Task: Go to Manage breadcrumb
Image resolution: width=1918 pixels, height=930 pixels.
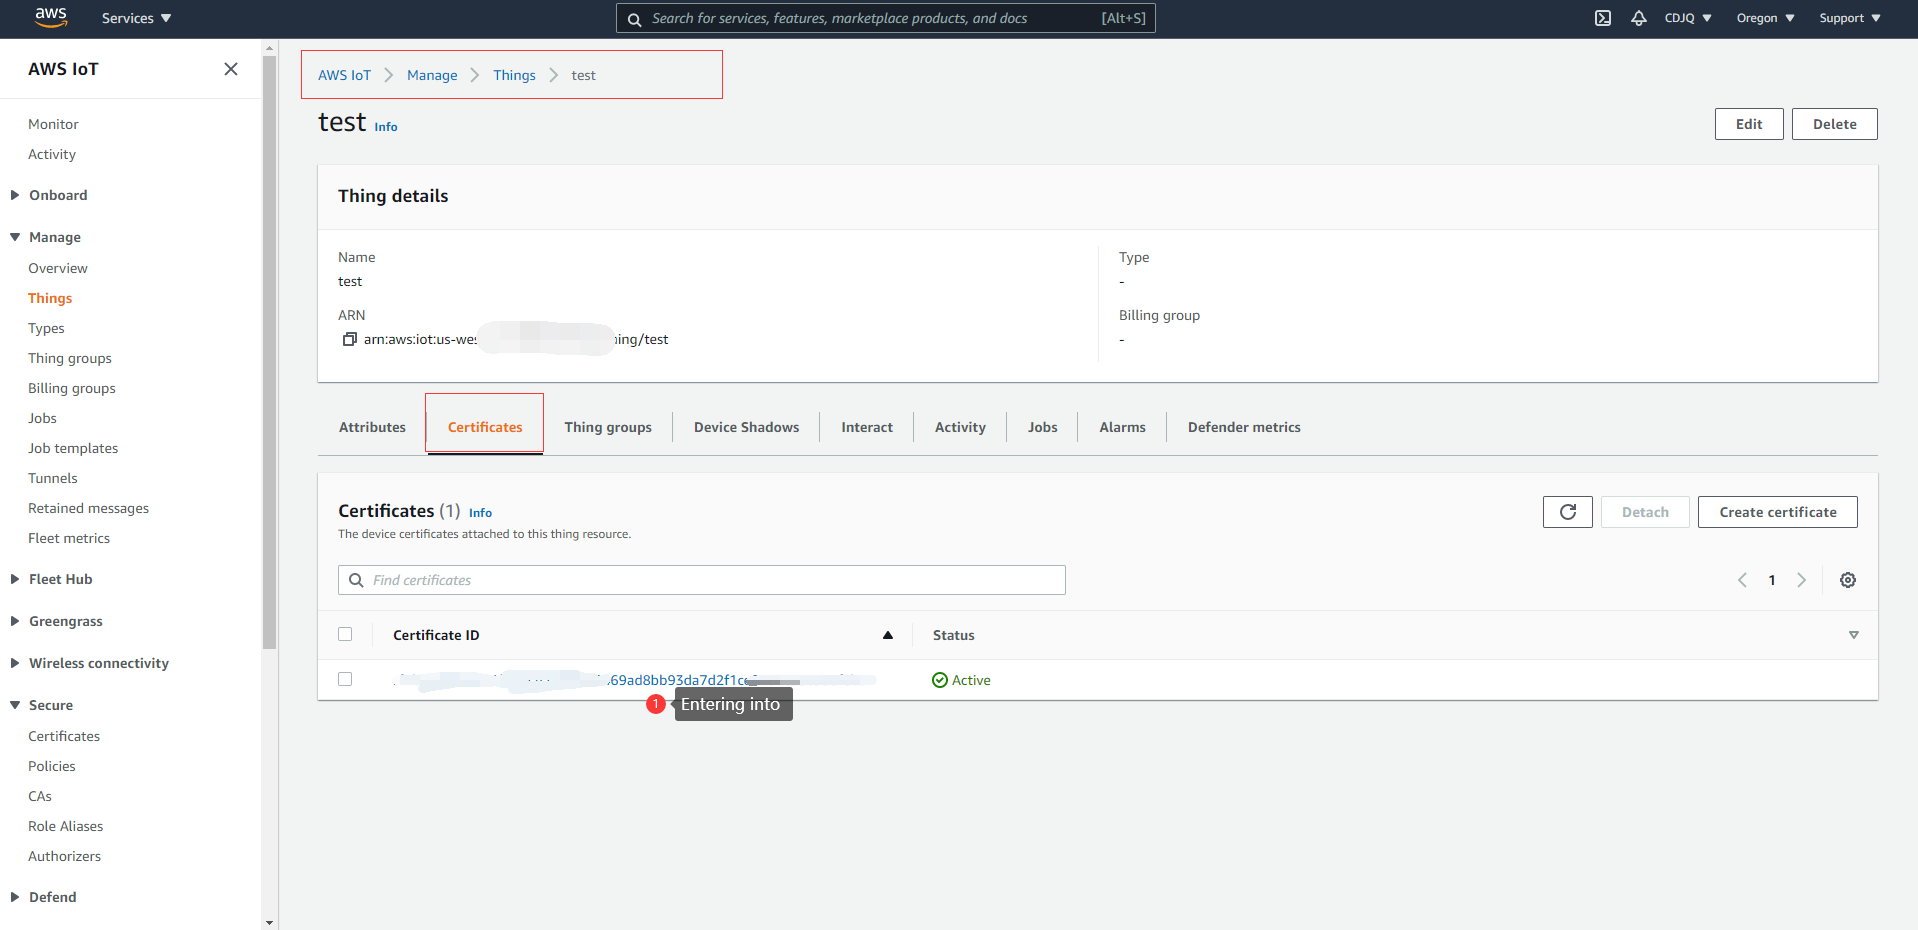Action: [x=432, y=75]
